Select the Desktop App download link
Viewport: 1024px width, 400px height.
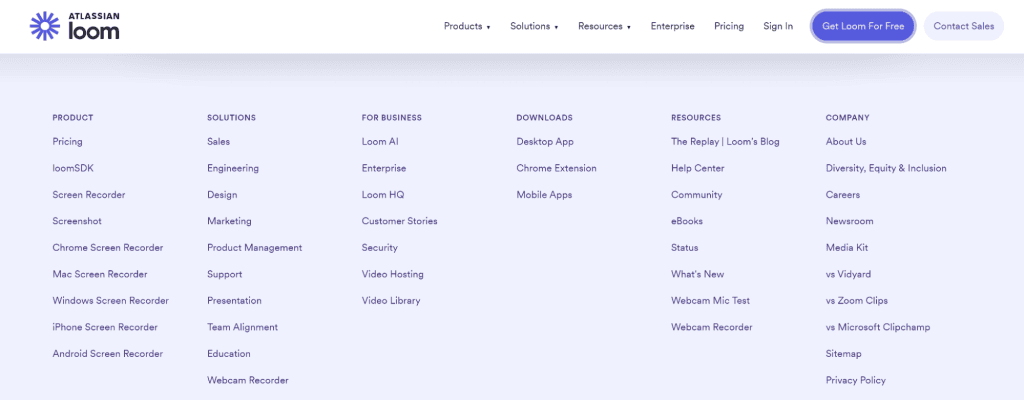coord(545,142)
